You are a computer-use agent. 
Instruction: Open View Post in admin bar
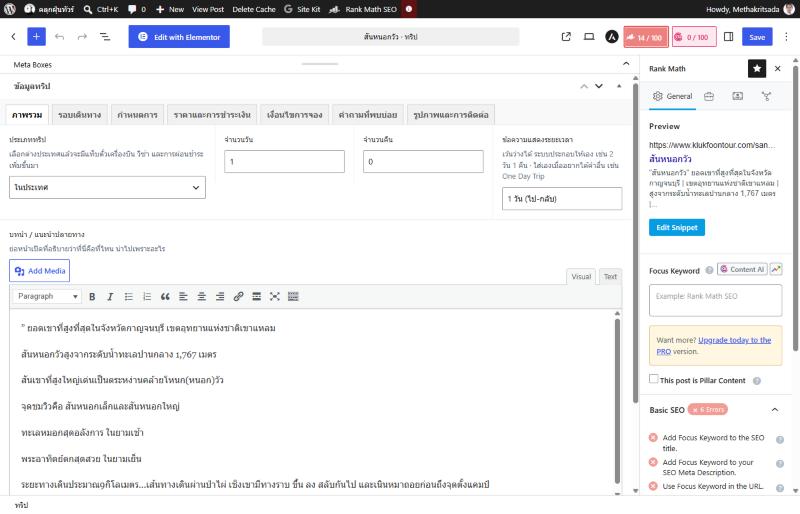tap(208, 9)
